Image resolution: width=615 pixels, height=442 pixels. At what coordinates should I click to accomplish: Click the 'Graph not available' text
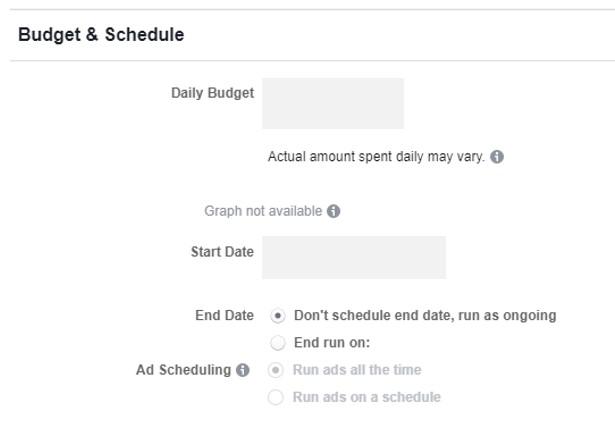[263, 211]
